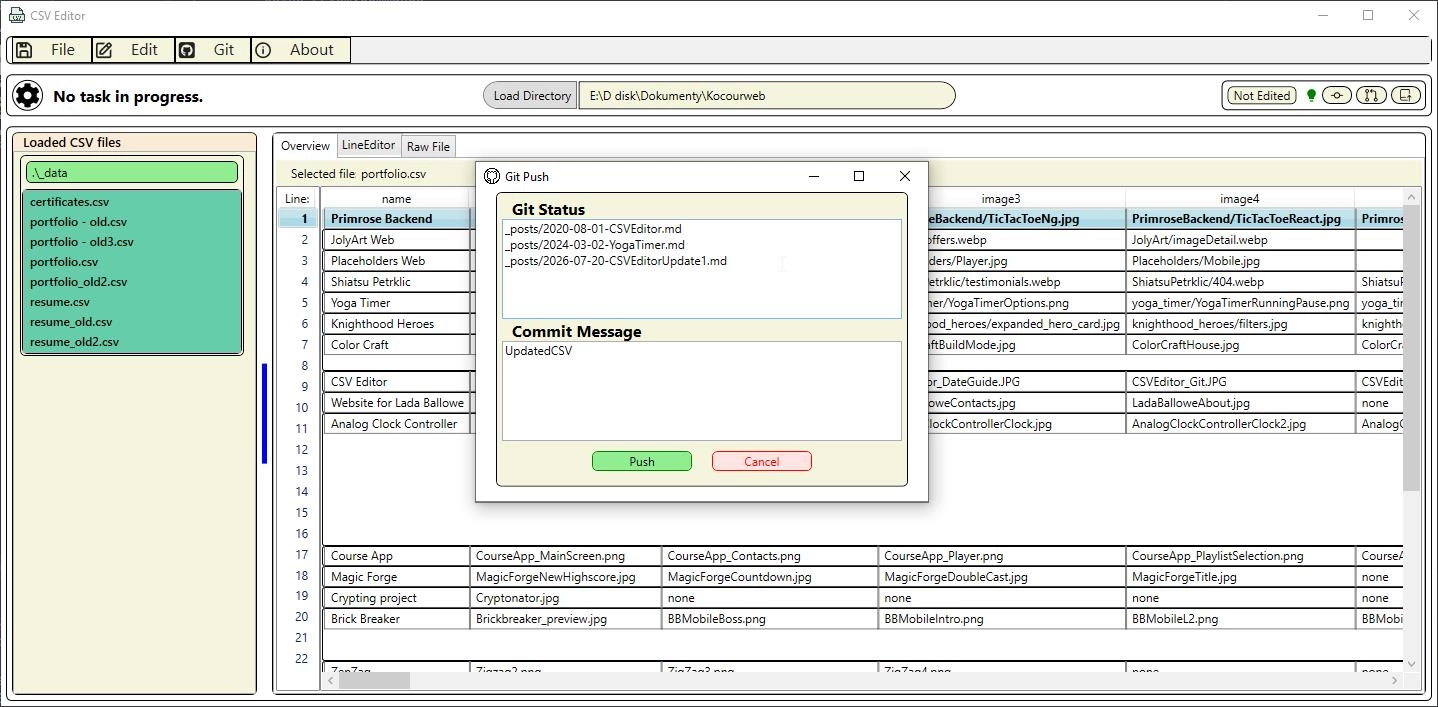Click the .\_data folder entry
1438x707 pixels.
[x=132, y=173]
